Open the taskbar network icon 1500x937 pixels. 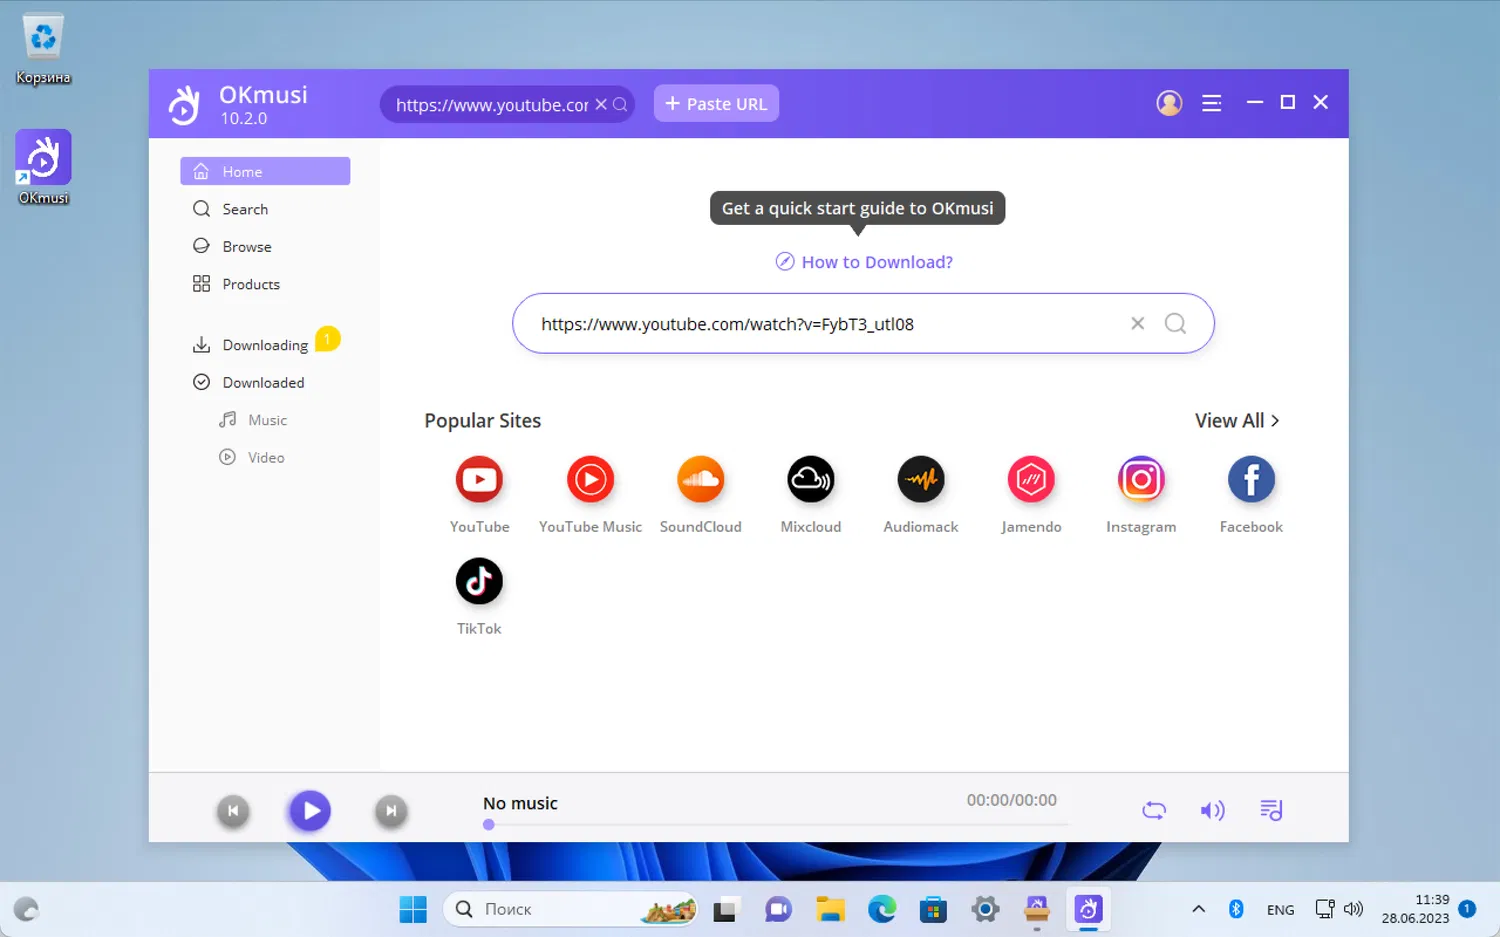click(x=1325, y=909)
